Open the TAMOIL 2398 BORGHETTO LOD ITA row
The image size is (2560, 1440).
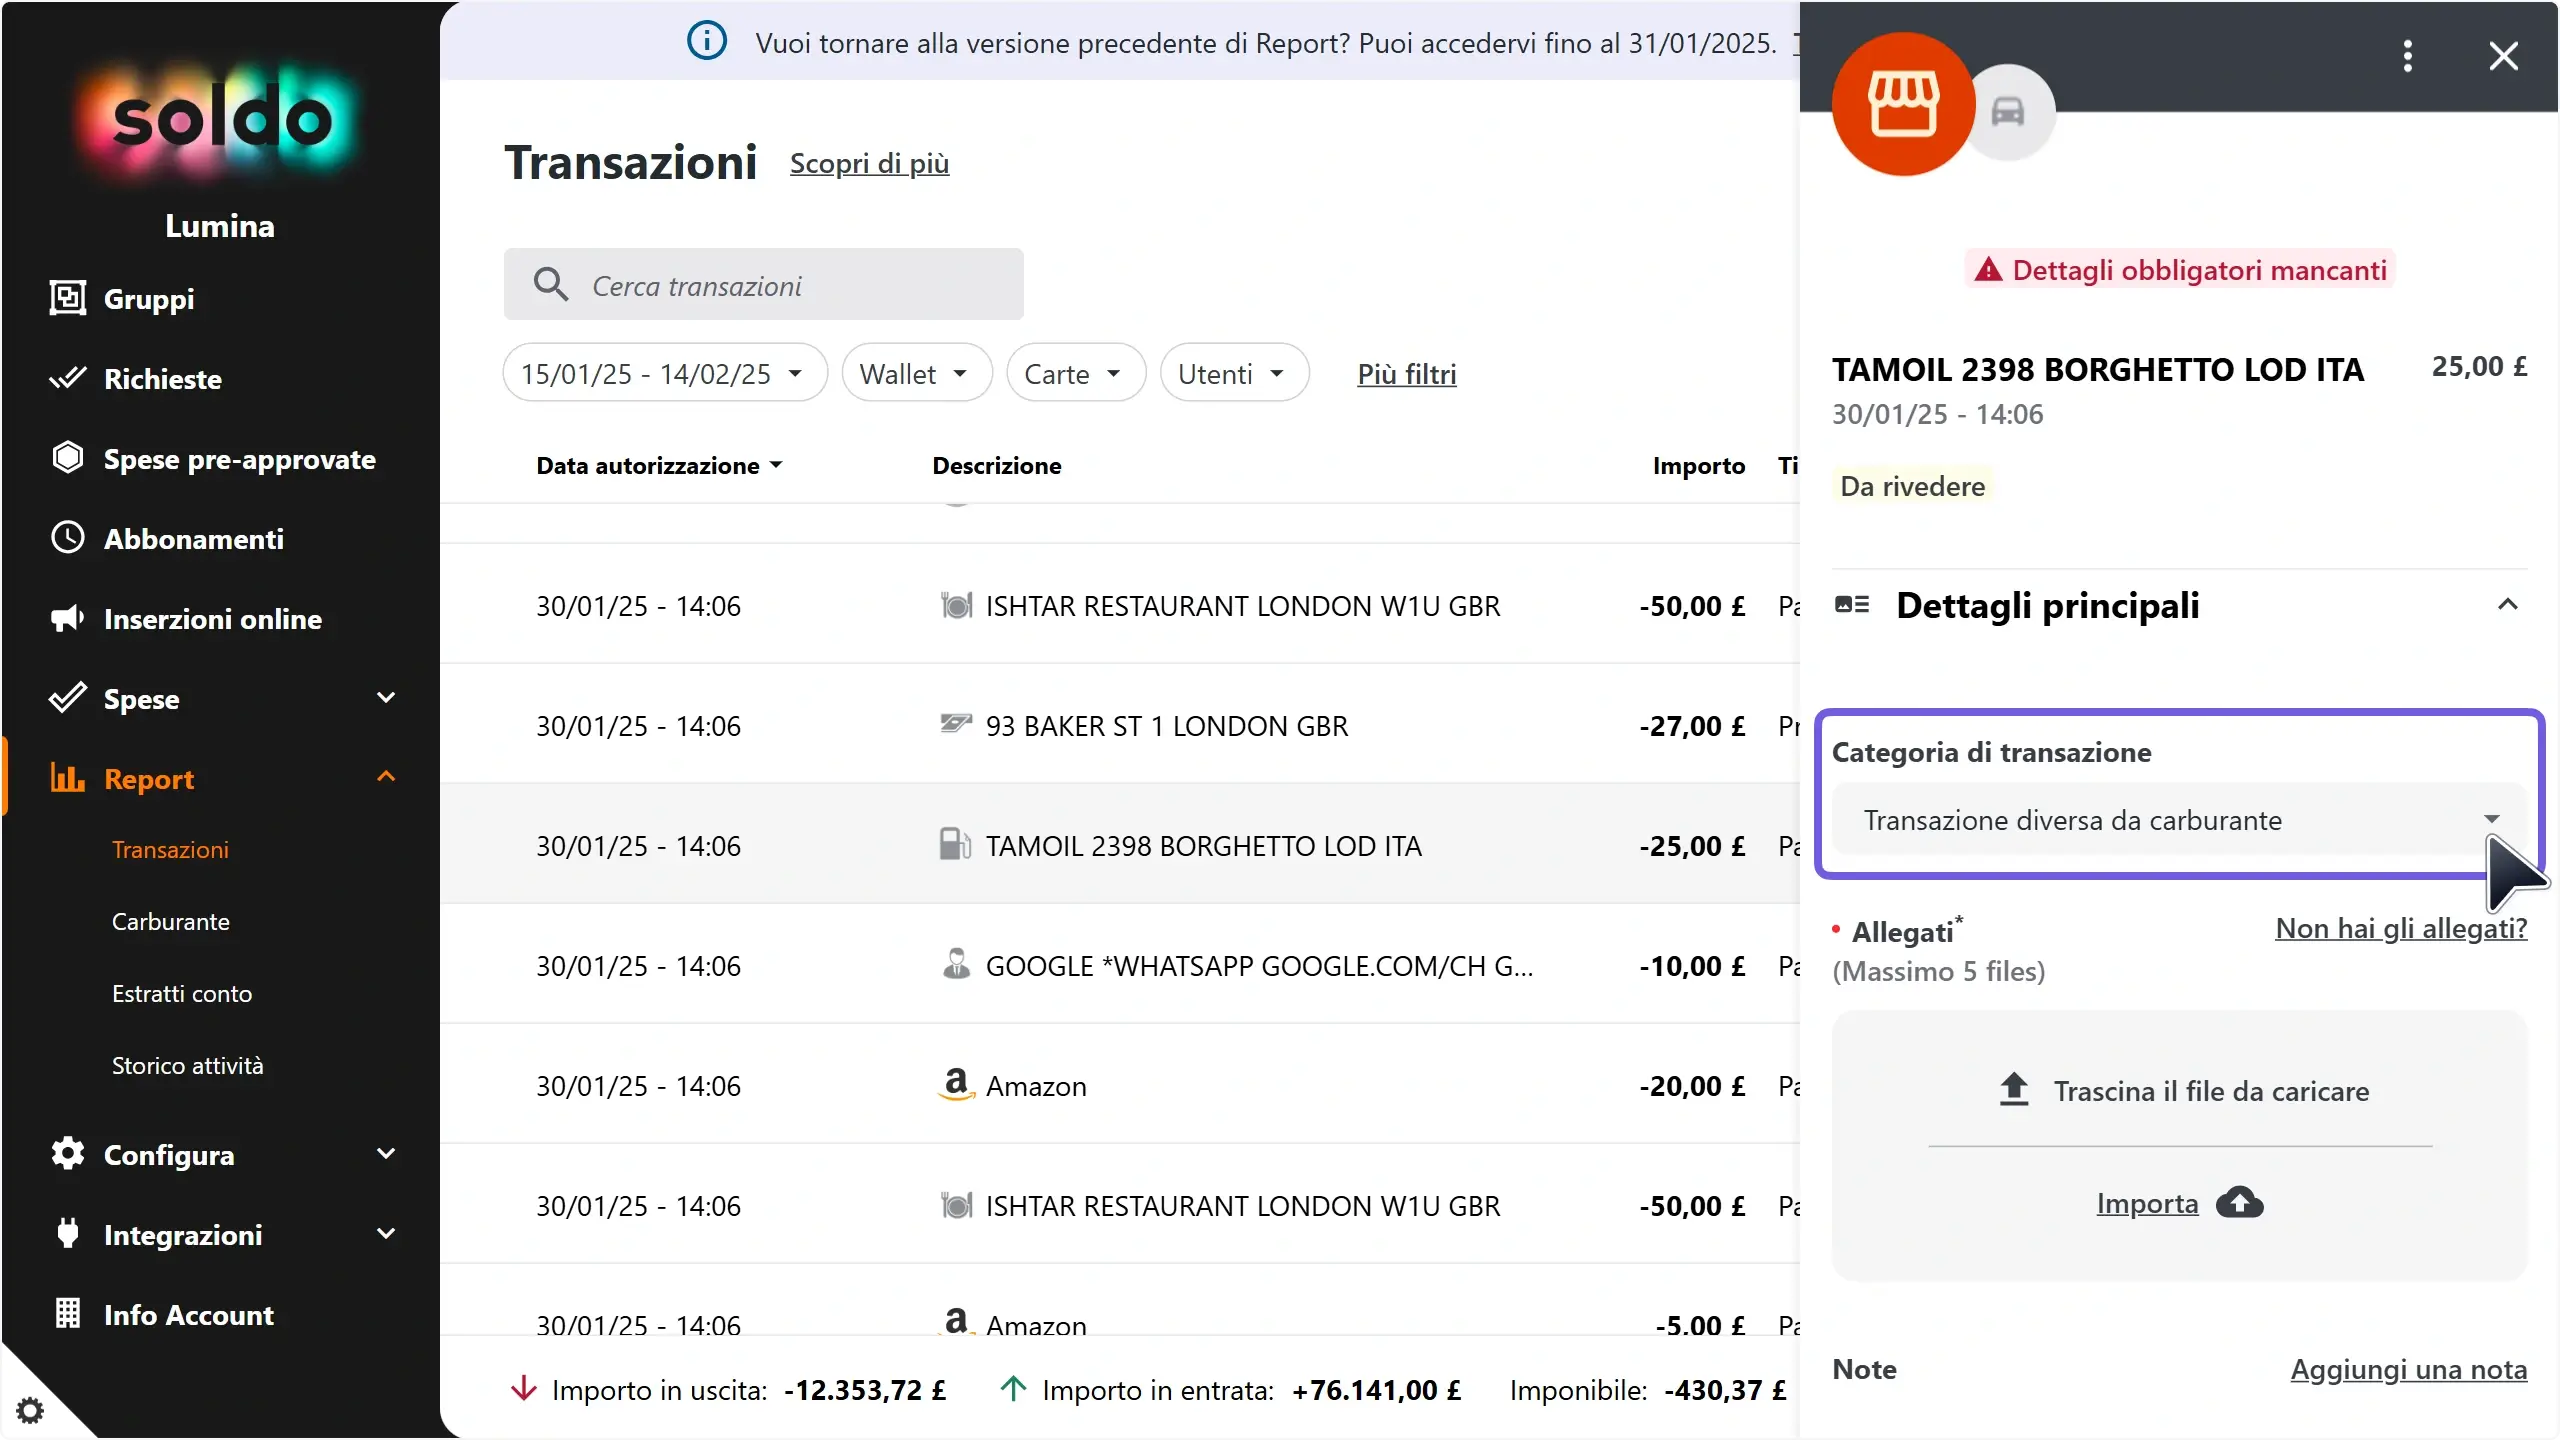coord(1120,844)
